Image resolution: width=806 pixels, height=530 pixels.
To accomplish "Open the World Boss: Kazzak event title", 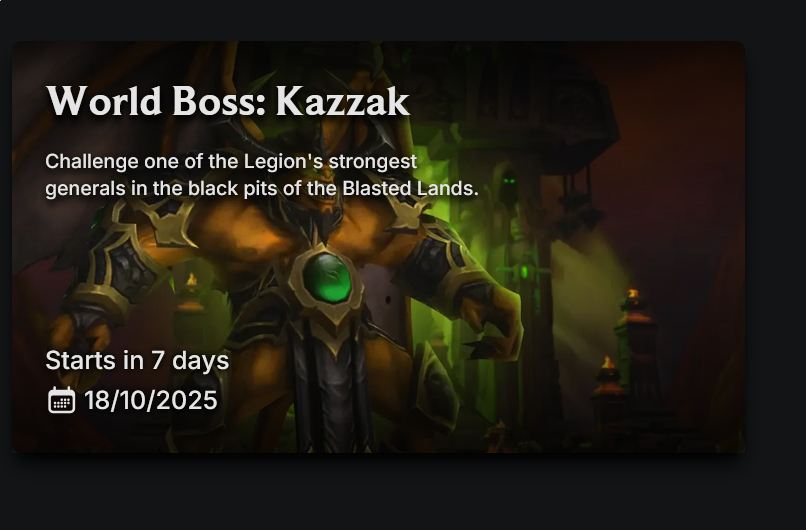I will [228, 101].
